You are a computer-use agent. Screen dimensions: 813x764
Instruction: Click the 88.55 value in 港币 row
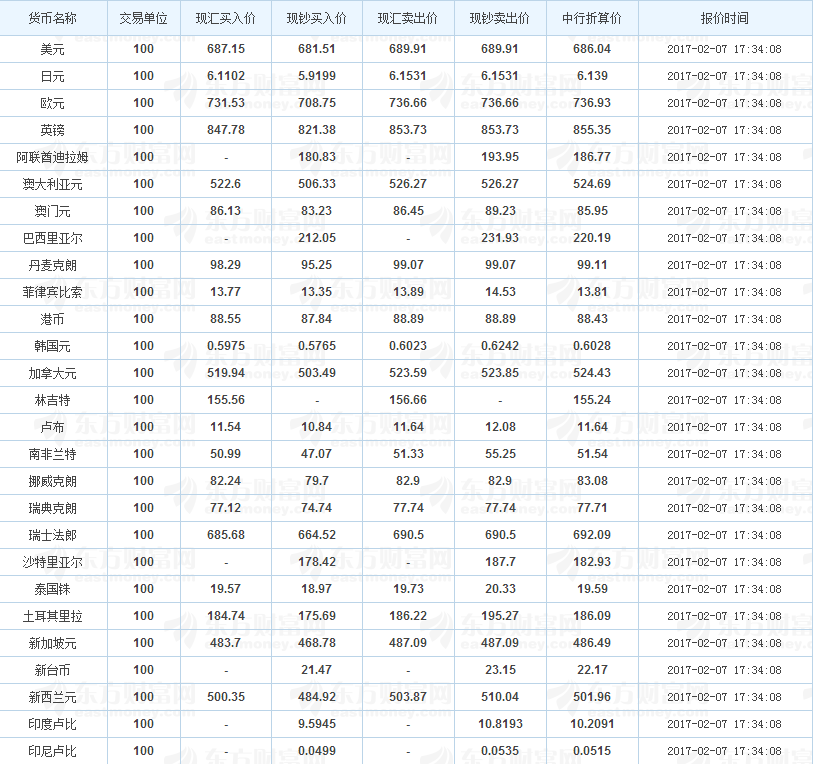tap(226, 318)
